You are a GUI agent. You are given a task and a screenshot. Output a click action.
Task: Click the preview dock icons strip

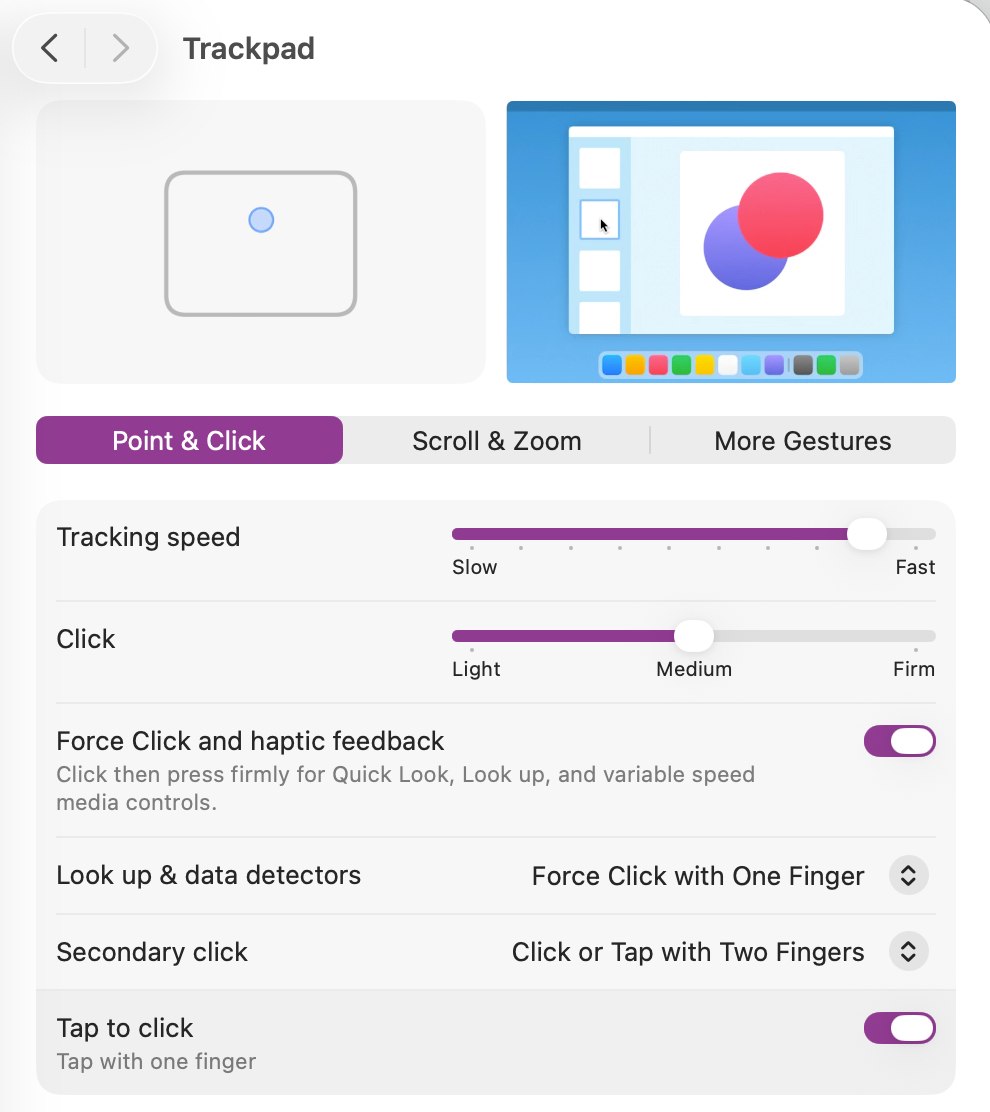(730, 365)
